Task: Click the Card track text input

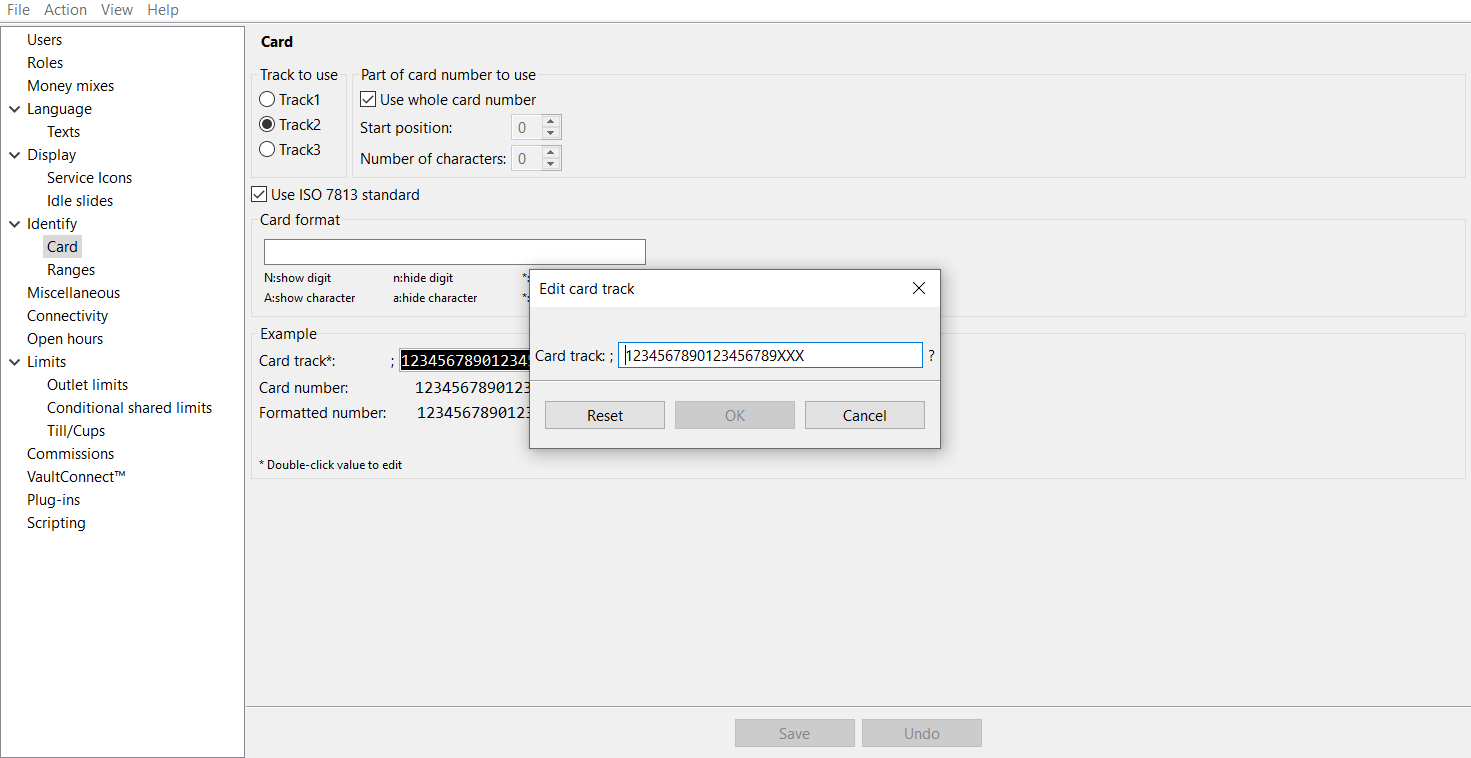Action: click(x=770, y=354)
